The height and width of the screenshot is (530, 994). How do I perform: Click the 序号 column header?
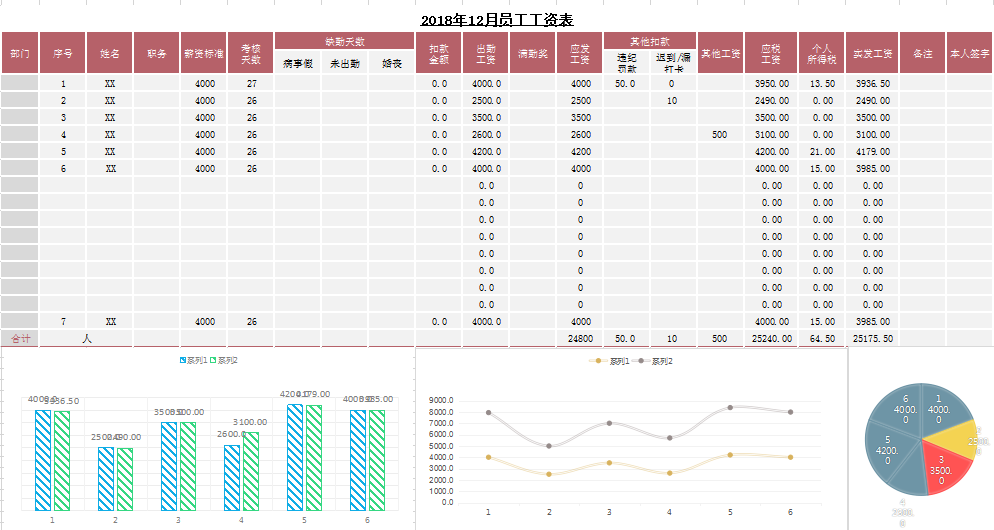click(62, 53)
